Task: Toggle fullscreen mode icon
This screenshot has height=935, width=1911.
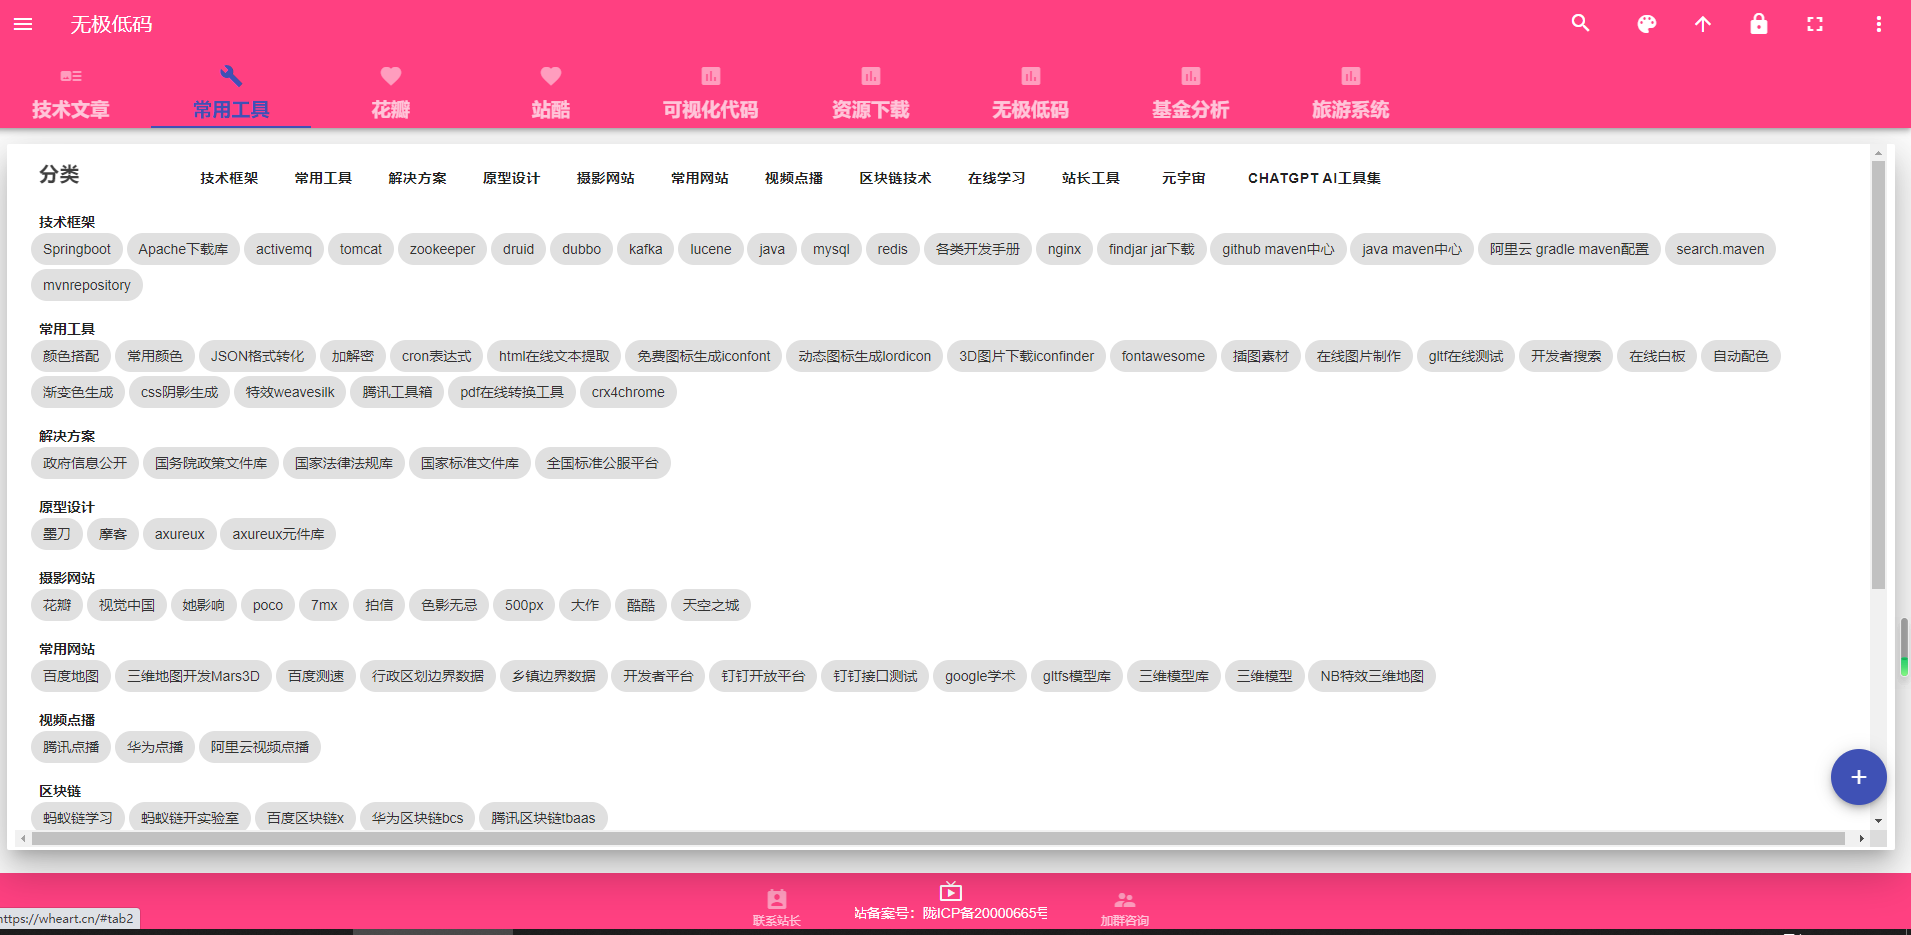Action: [x=1814, y=24]
